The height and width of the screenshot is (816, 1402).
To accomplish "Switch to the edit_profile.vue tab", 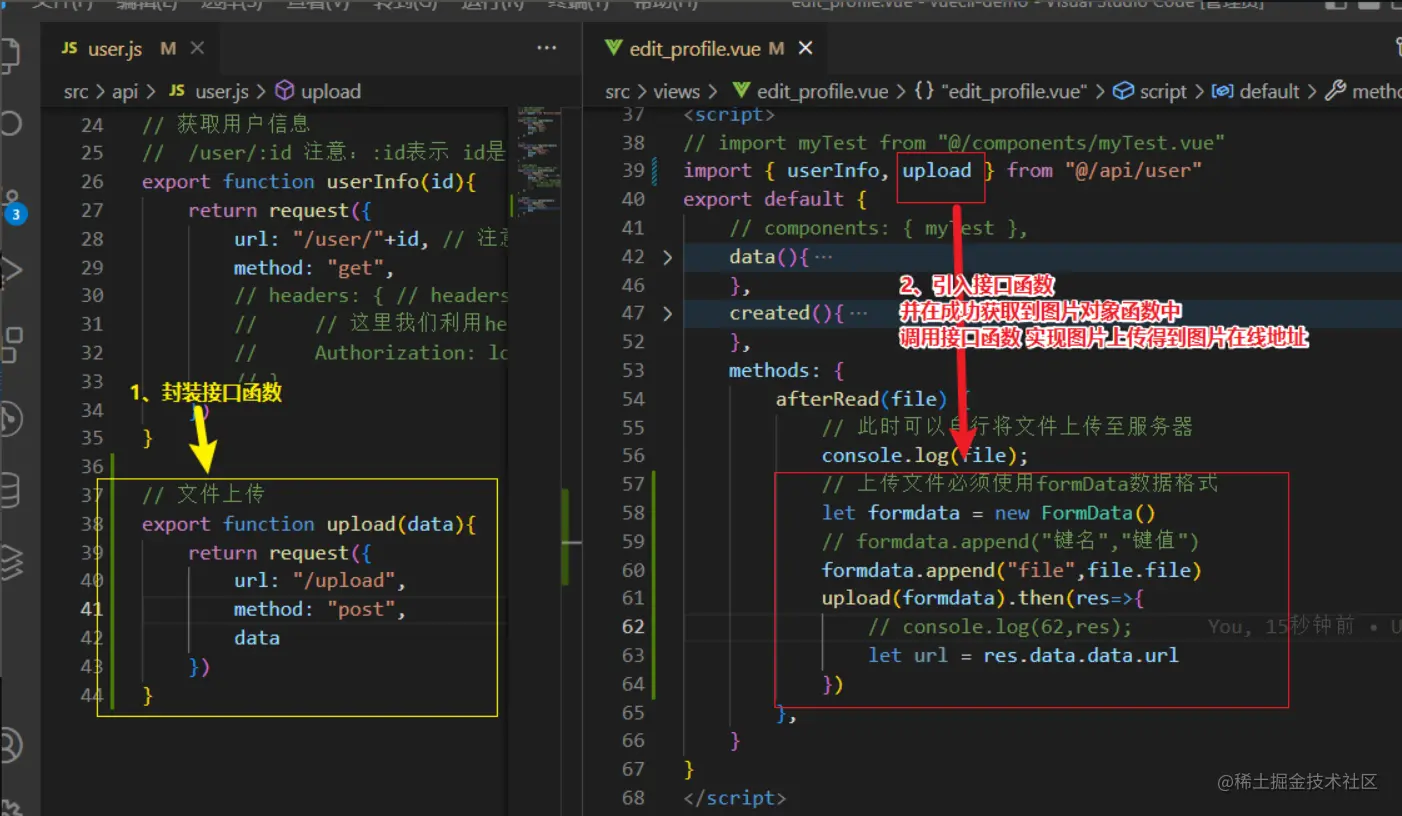I will (707, 48).
